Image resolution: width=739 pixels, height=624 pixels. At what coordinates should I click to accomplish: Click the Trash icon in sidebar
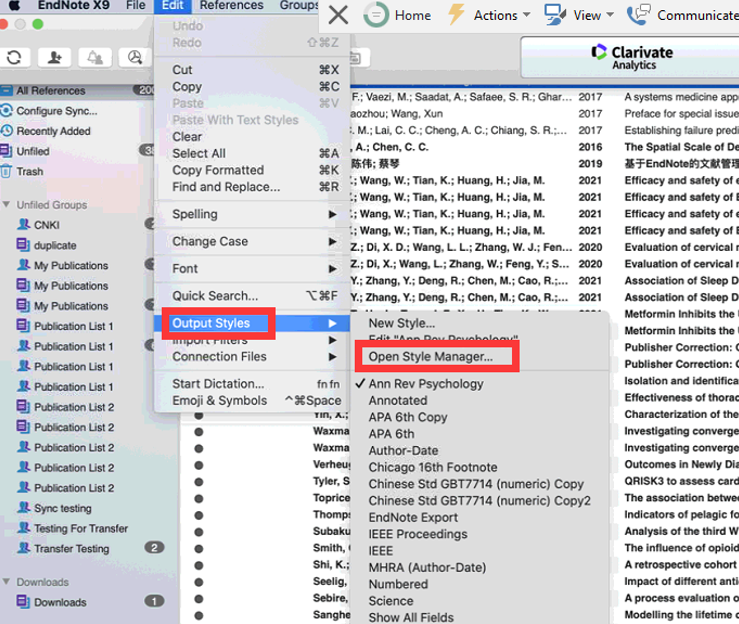pyautogui.click(x=6, y=171)
